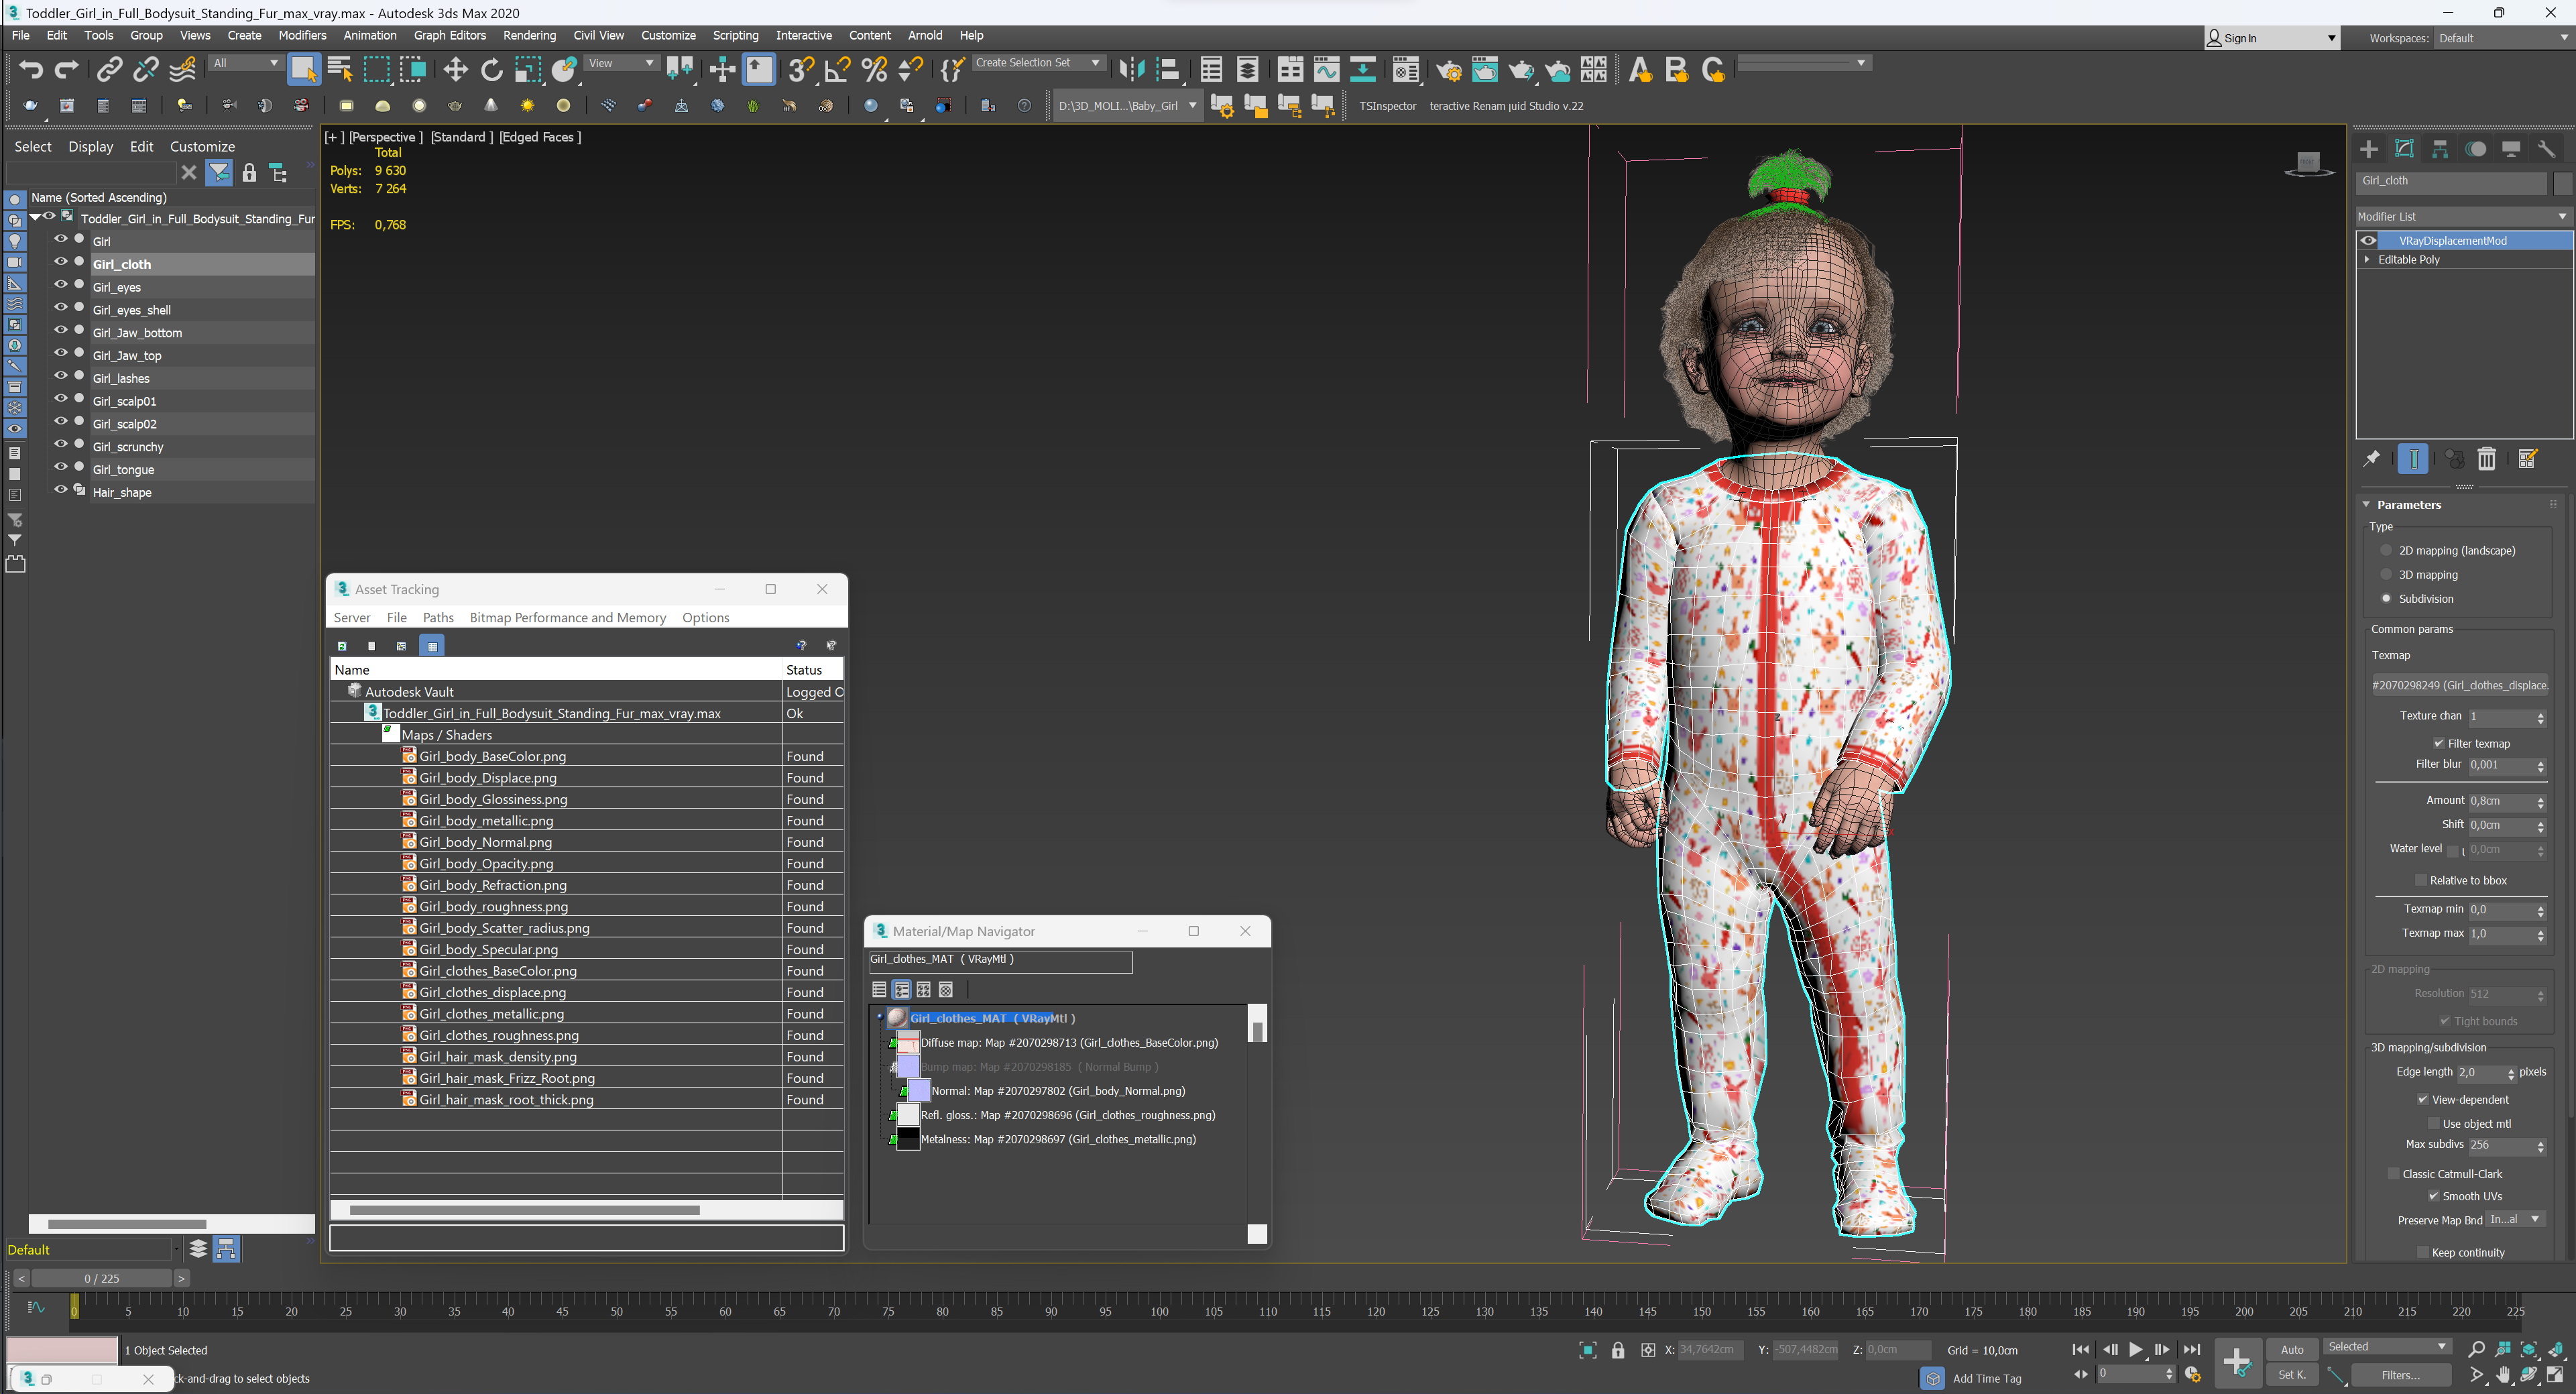This screenshot has width=2576, height=1394.
Task: Click the Redo arrow icon
Action: click(x=67, y=69)
